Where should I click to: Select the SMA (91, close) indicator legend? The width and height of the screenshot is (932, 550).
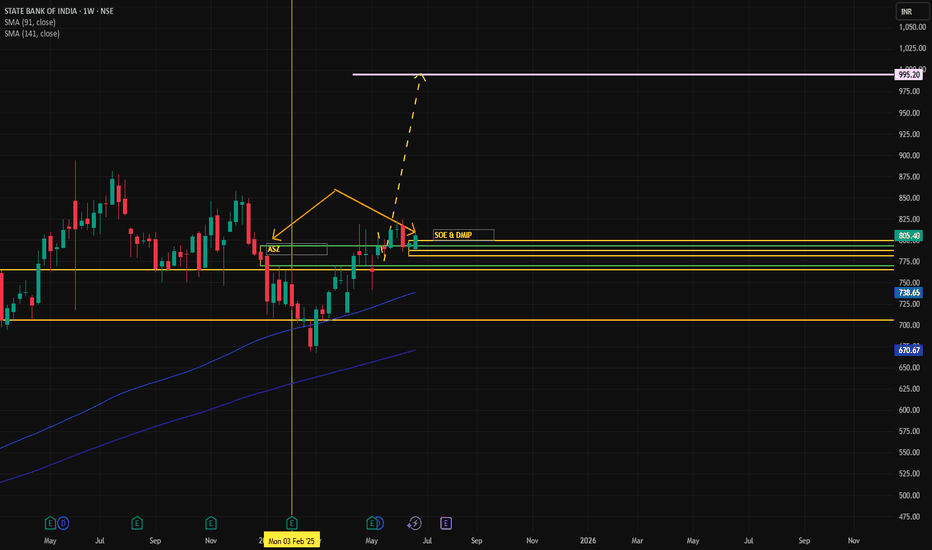click(30, 23)
